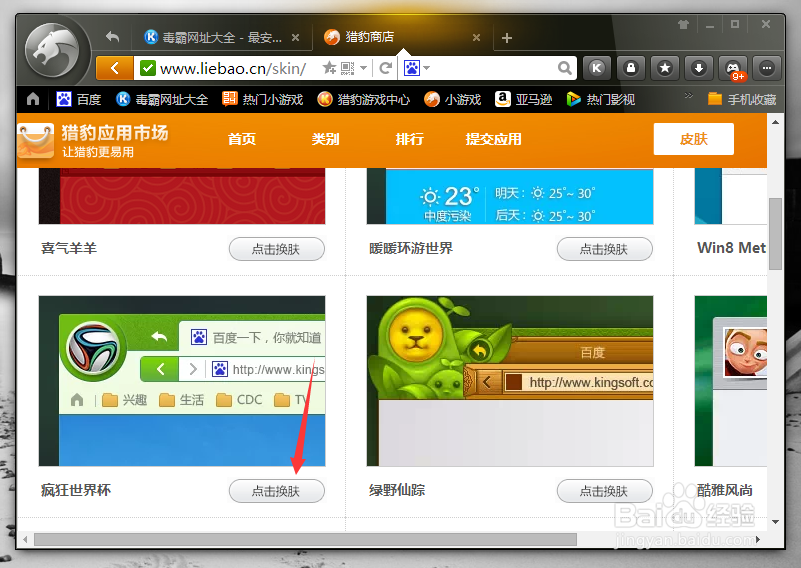Screen dimensions: 801x568
Task: Open favorites star toolbar button
Action: coord(665,68)
